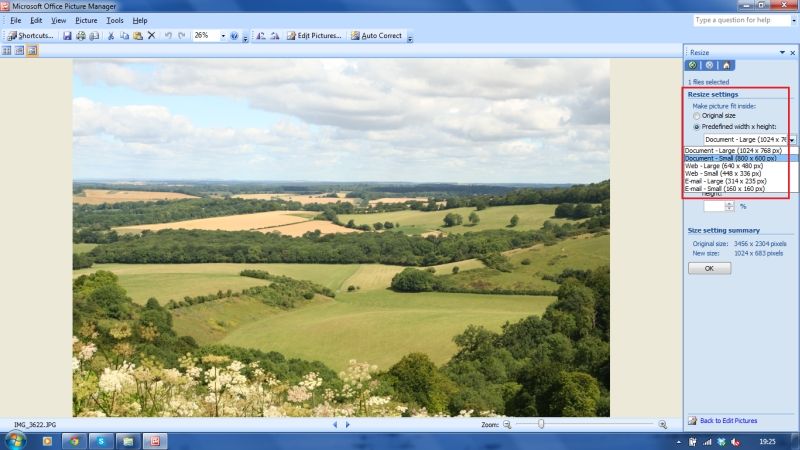Viewport: 800px width, 450px height.
Task: Click the Save icon in the toolbar
Action: pyautogui.click(x=67, y=36)
